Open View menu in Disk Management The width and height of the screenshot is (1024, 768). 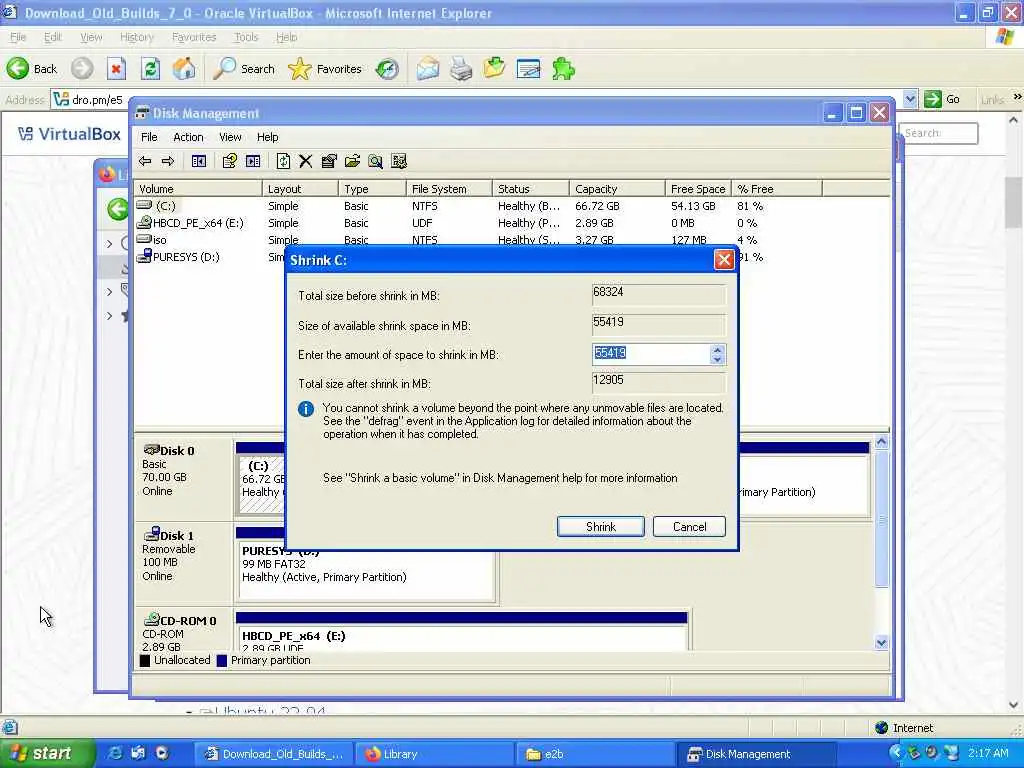click(230, 137)
